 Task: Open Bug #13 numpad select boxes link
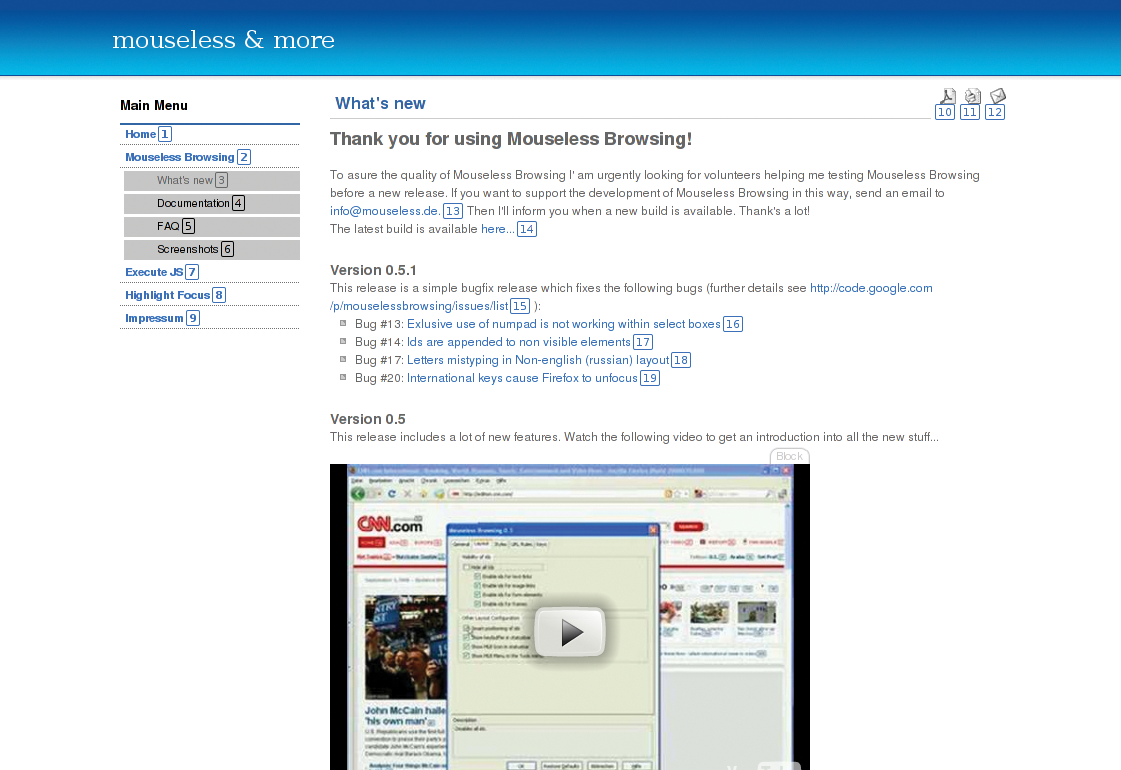[563, 324]
